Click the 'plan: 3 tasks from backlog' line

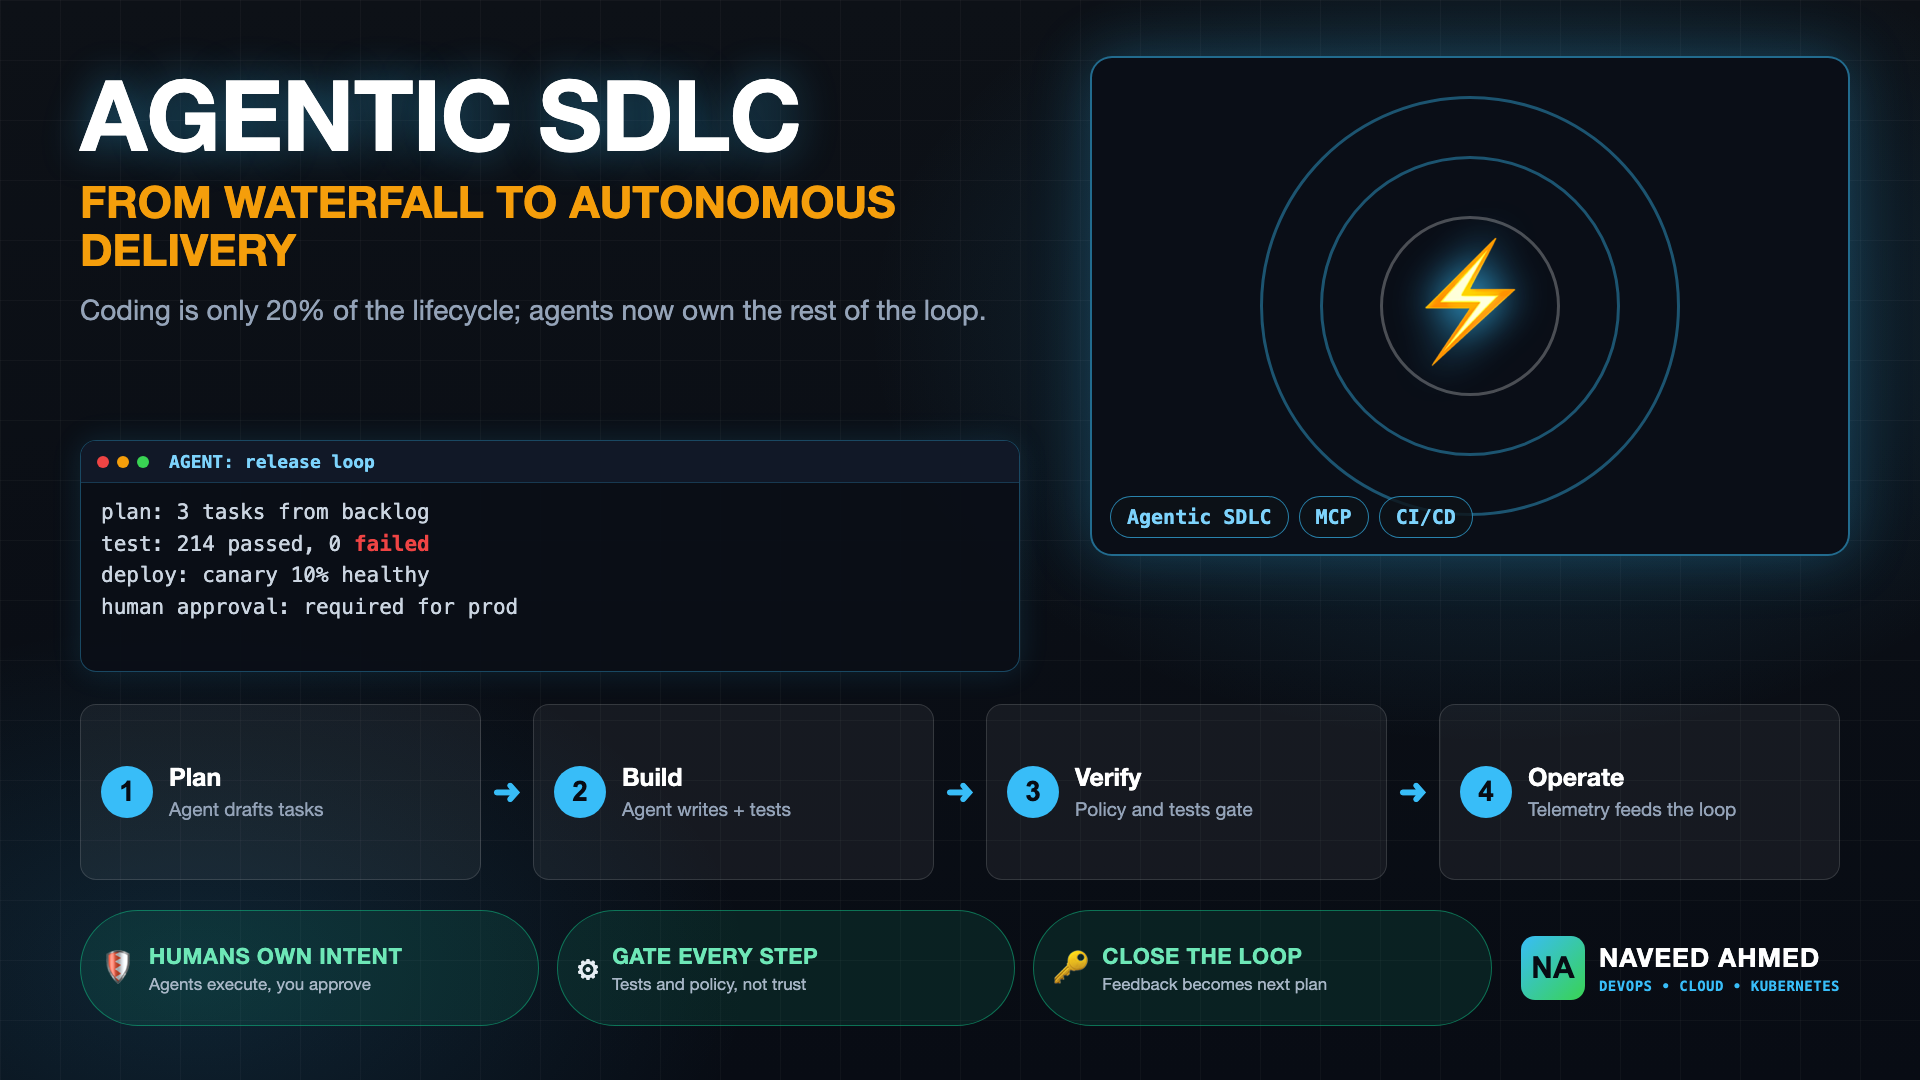265,512
